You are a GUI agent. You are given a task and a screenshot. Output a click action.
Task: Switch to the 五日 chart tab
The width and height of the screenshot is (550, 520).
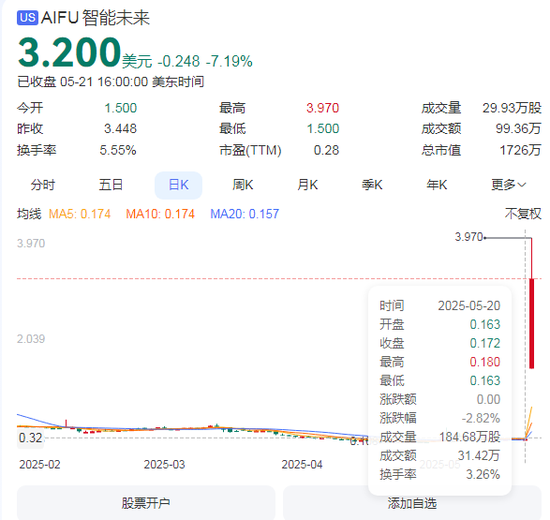click(x=111, y=185)
